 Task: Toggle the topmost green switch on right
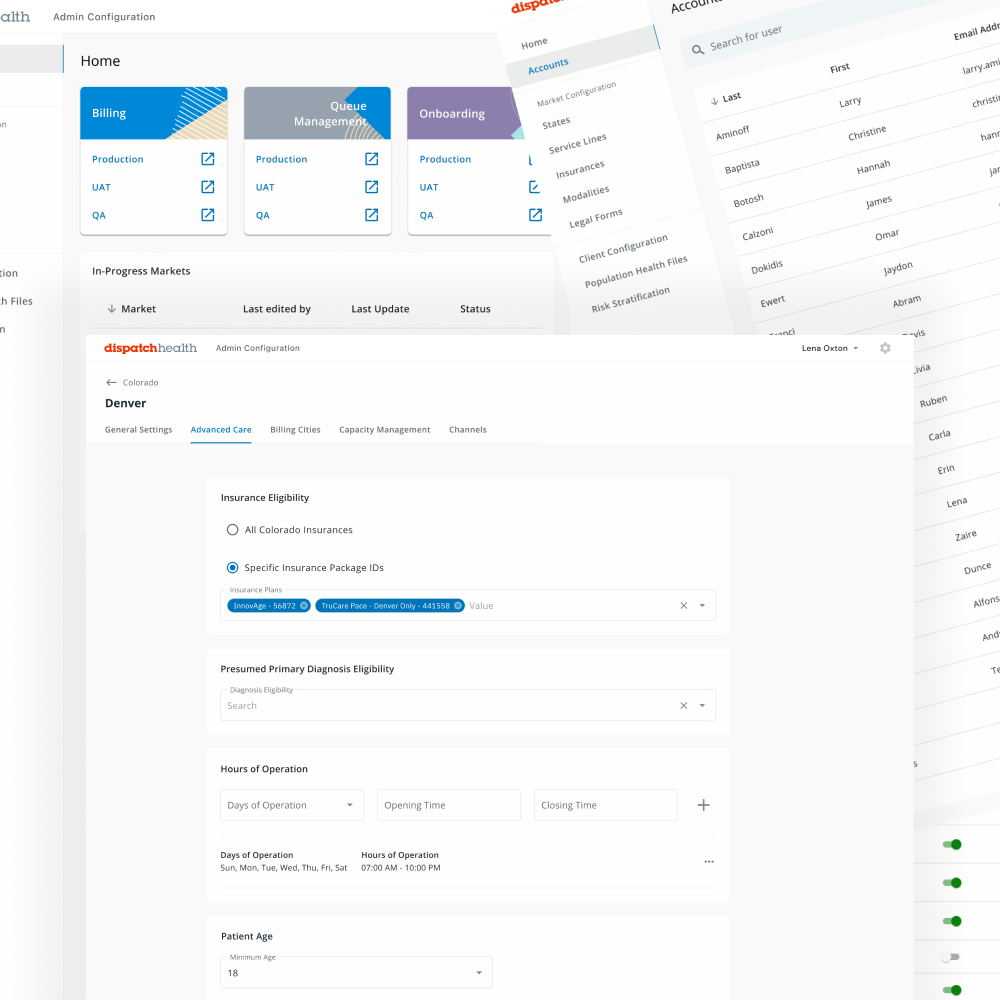[x=952, y=844]
